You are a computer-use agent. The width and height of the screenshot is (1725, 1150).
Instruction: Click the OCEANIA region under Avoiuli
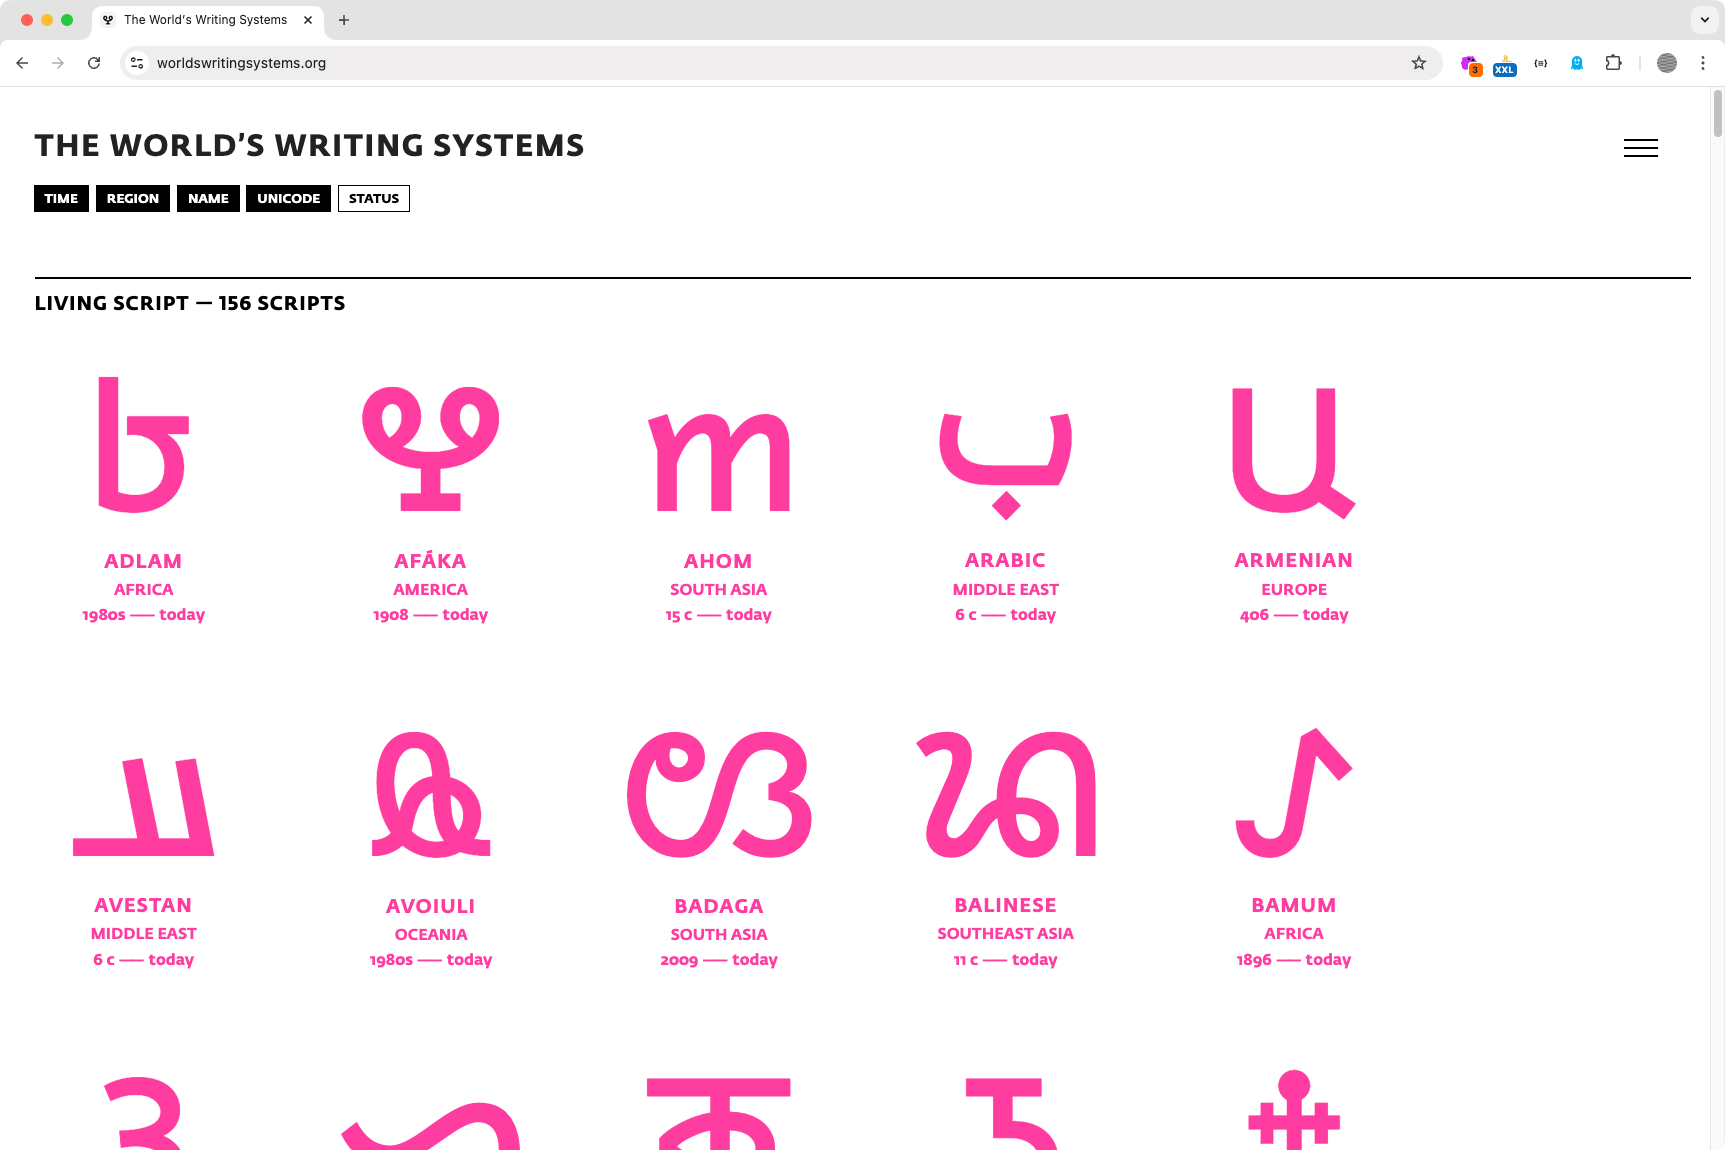coord(431,934)
